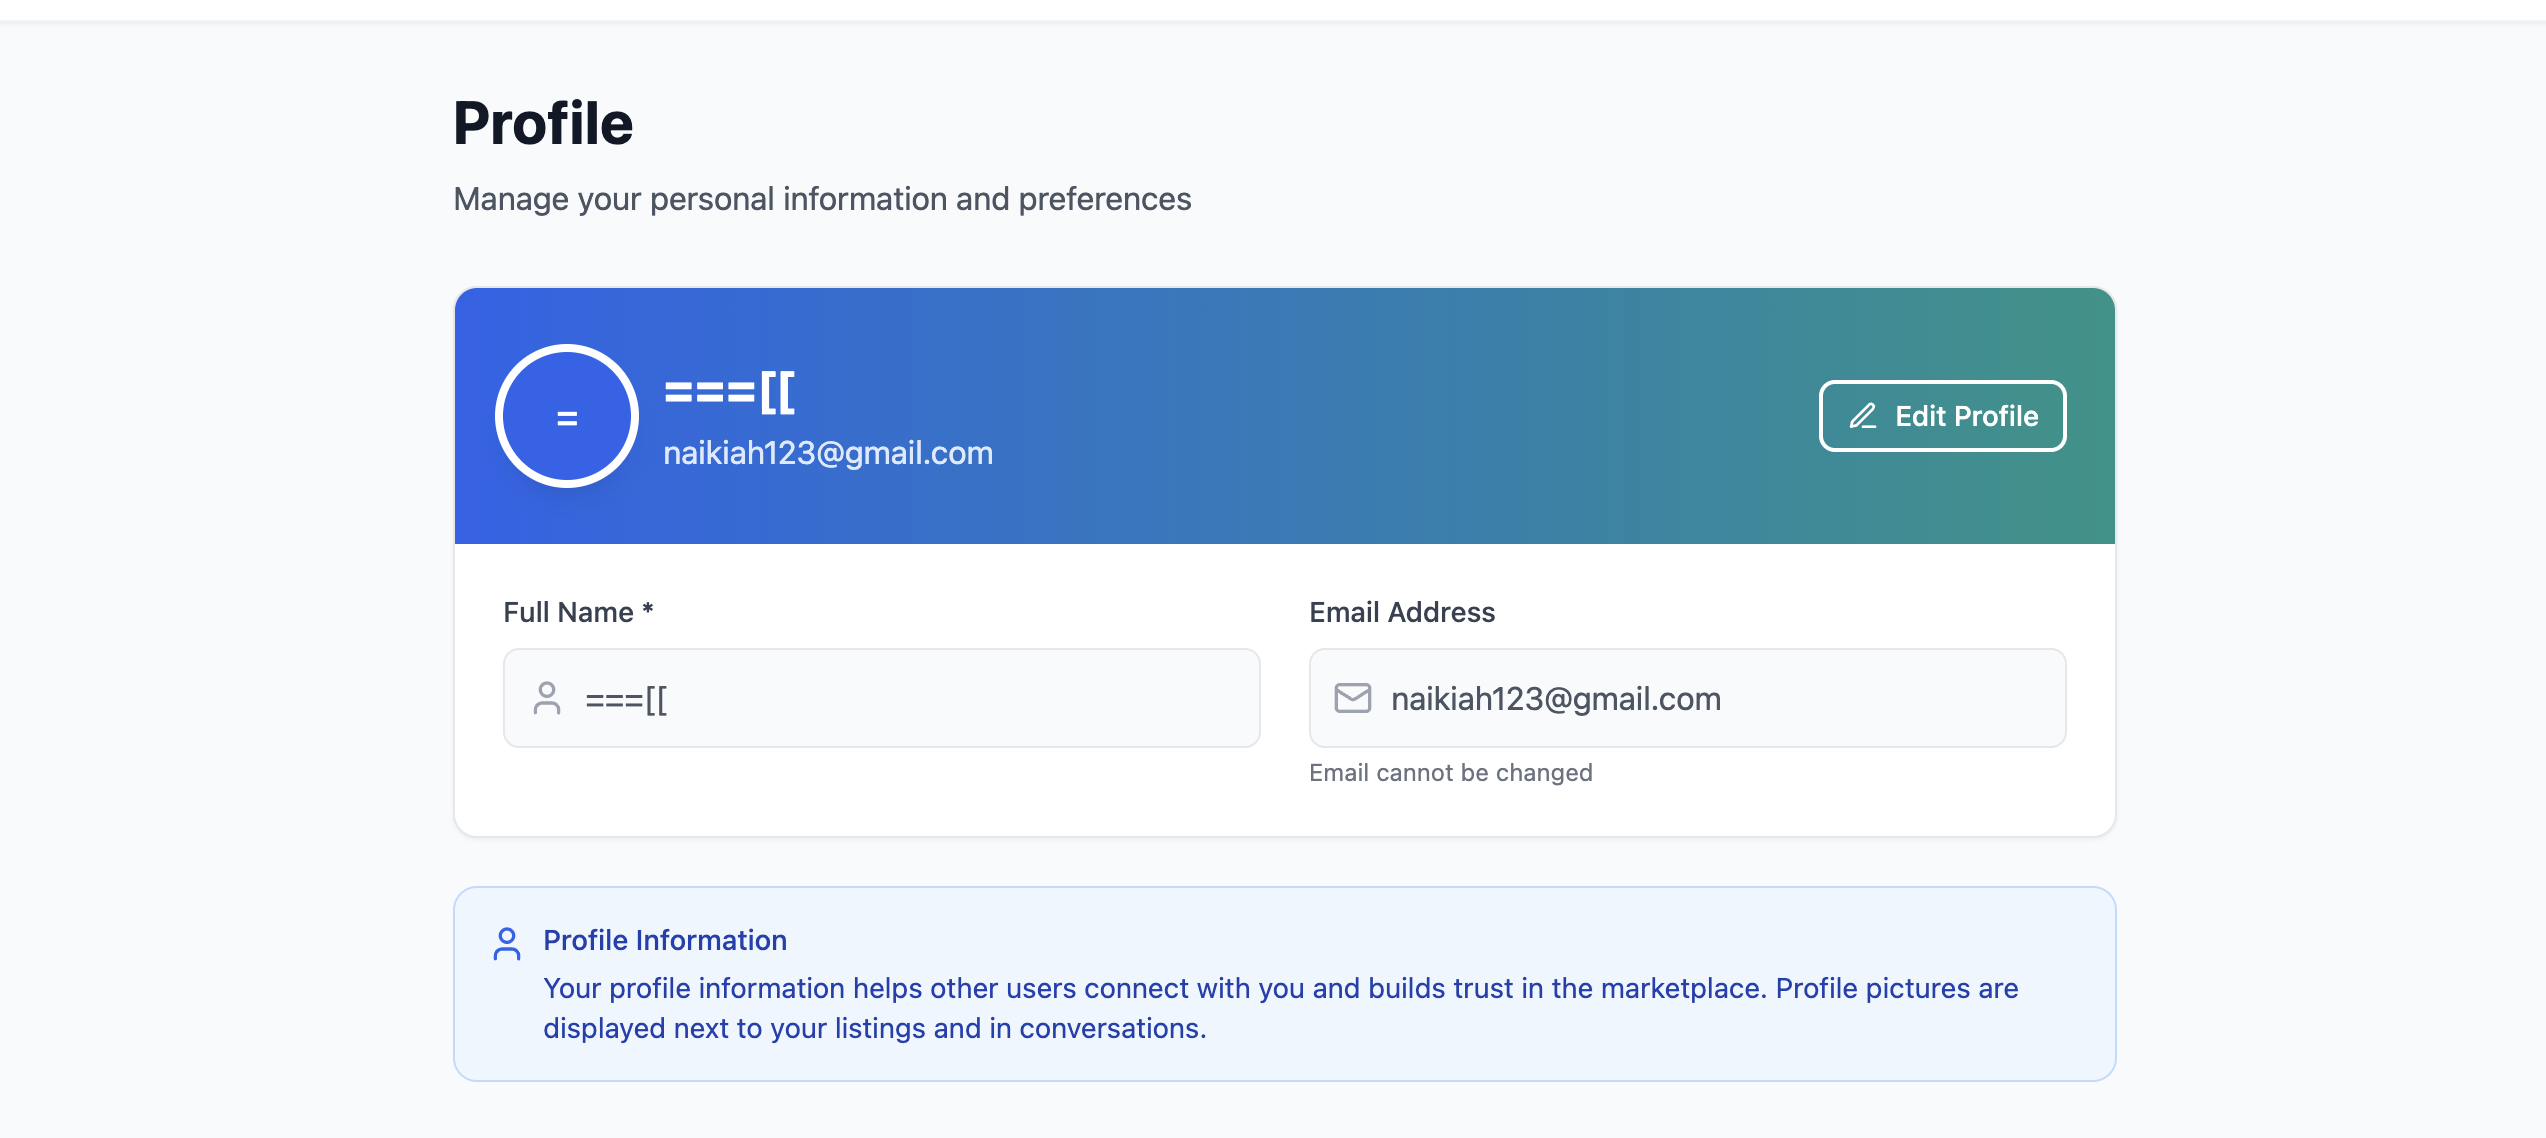Click the equals sign inside the avatar
Image resolution: width=2546 pixels, height=1138 pixels.
click(x=567, y=418)
